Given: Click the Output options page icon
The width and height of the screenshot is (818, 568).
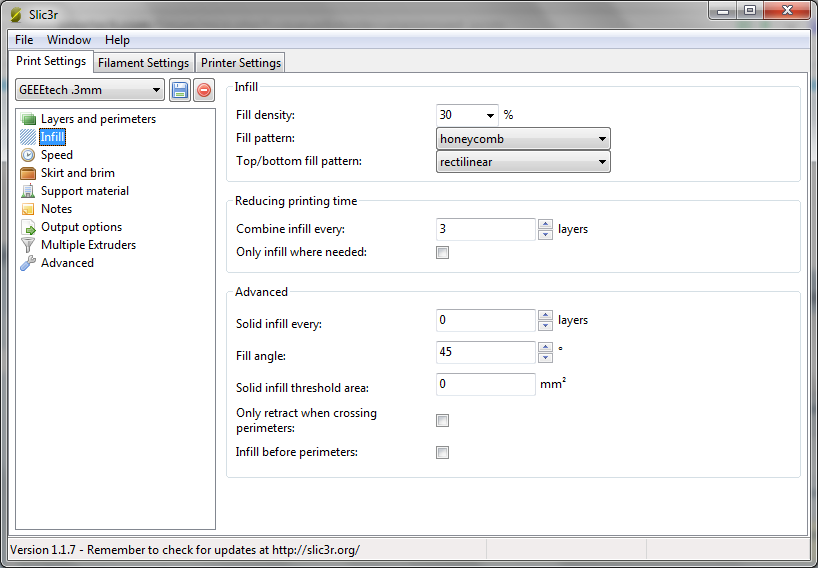Looking at the screenshot, I should (x=28, y=227).
